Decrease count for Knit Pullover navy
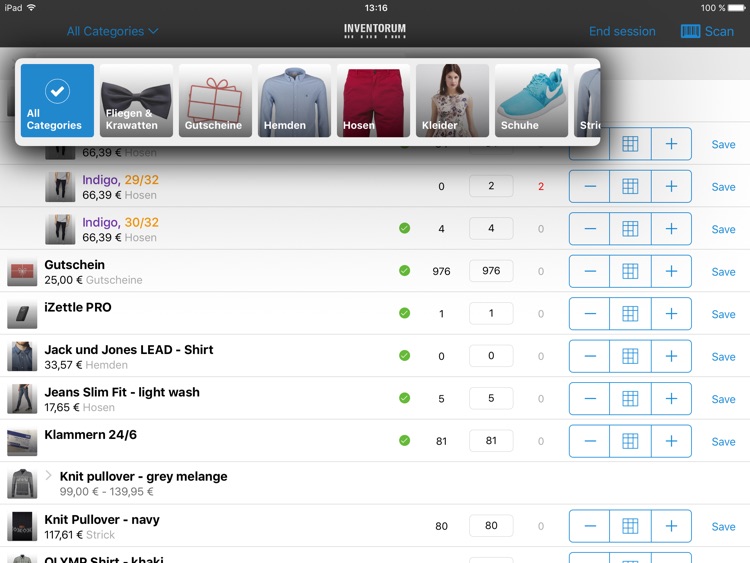This screenshot has height=563, width=750. (589, 526)
